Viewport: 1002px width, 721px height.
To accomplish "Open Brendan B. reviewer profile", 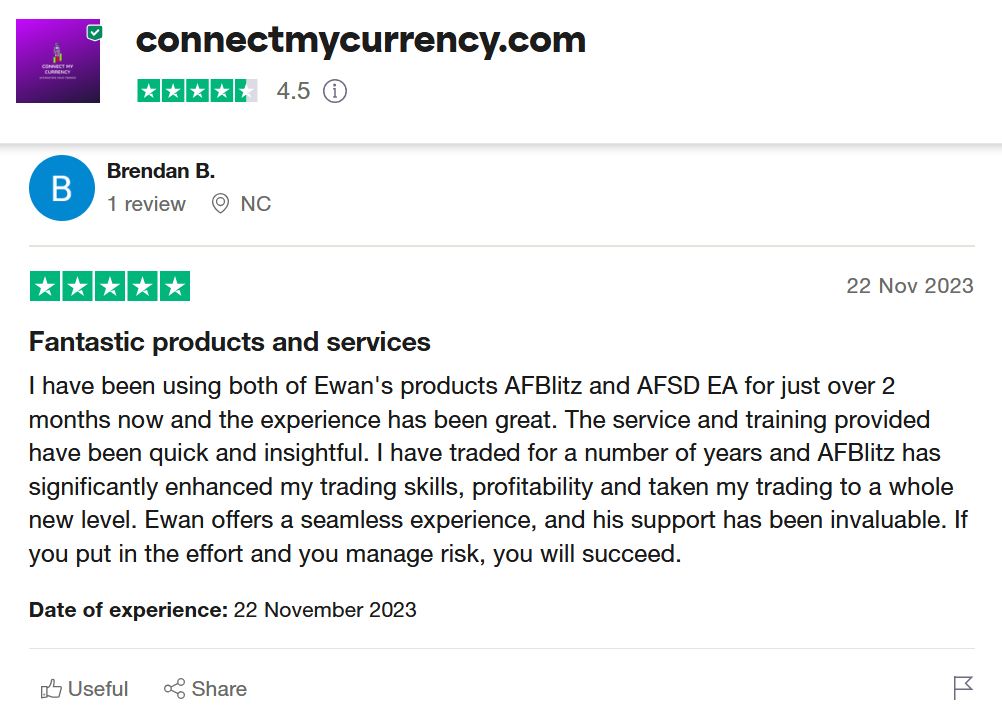I will (x=160, y=171).
